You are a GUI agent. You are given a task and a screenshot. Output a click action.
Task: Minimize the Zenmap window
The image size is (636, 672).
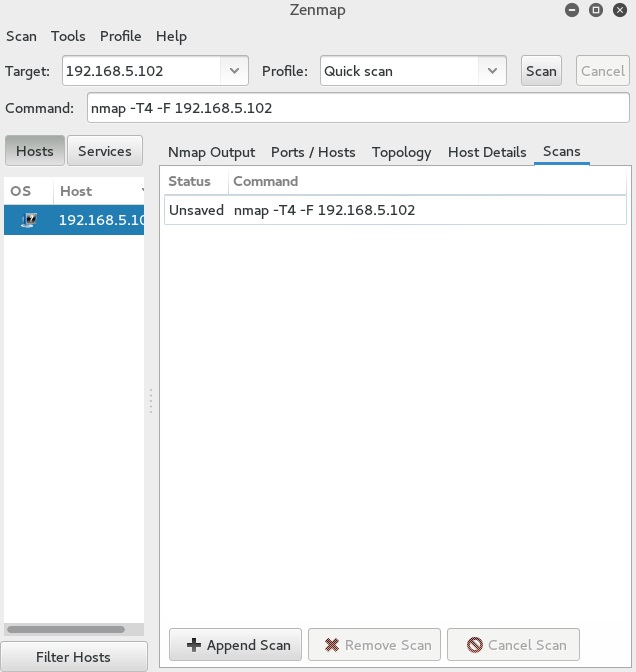coord(572,10)
